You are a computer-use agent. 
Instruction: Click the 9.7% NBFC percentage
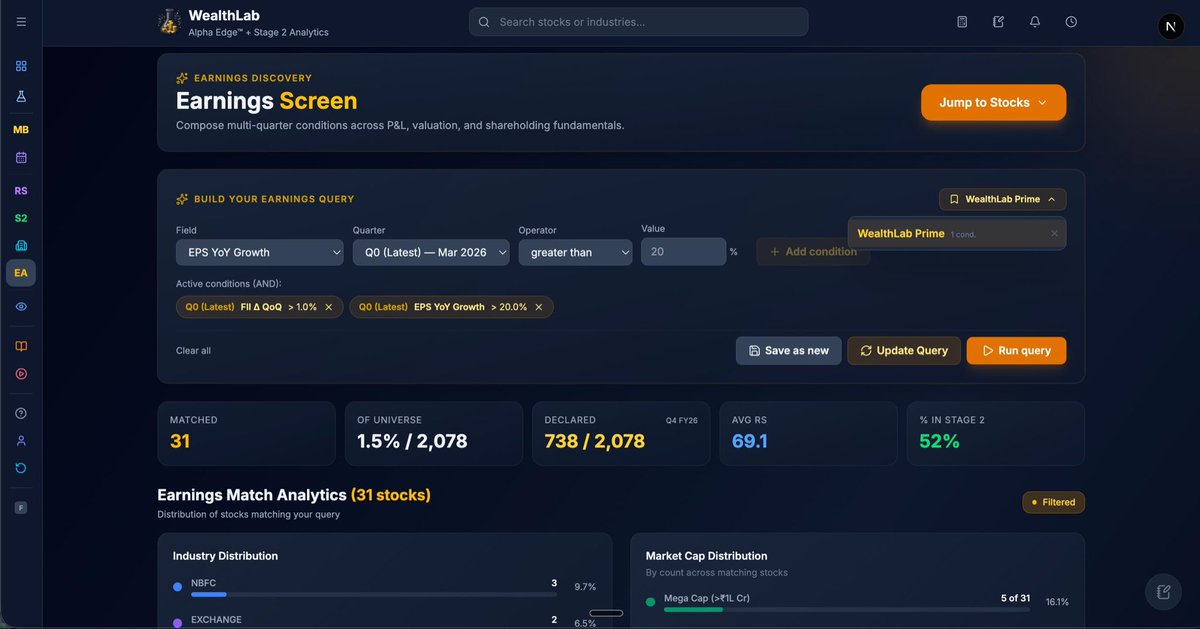(x=585, y=588)
